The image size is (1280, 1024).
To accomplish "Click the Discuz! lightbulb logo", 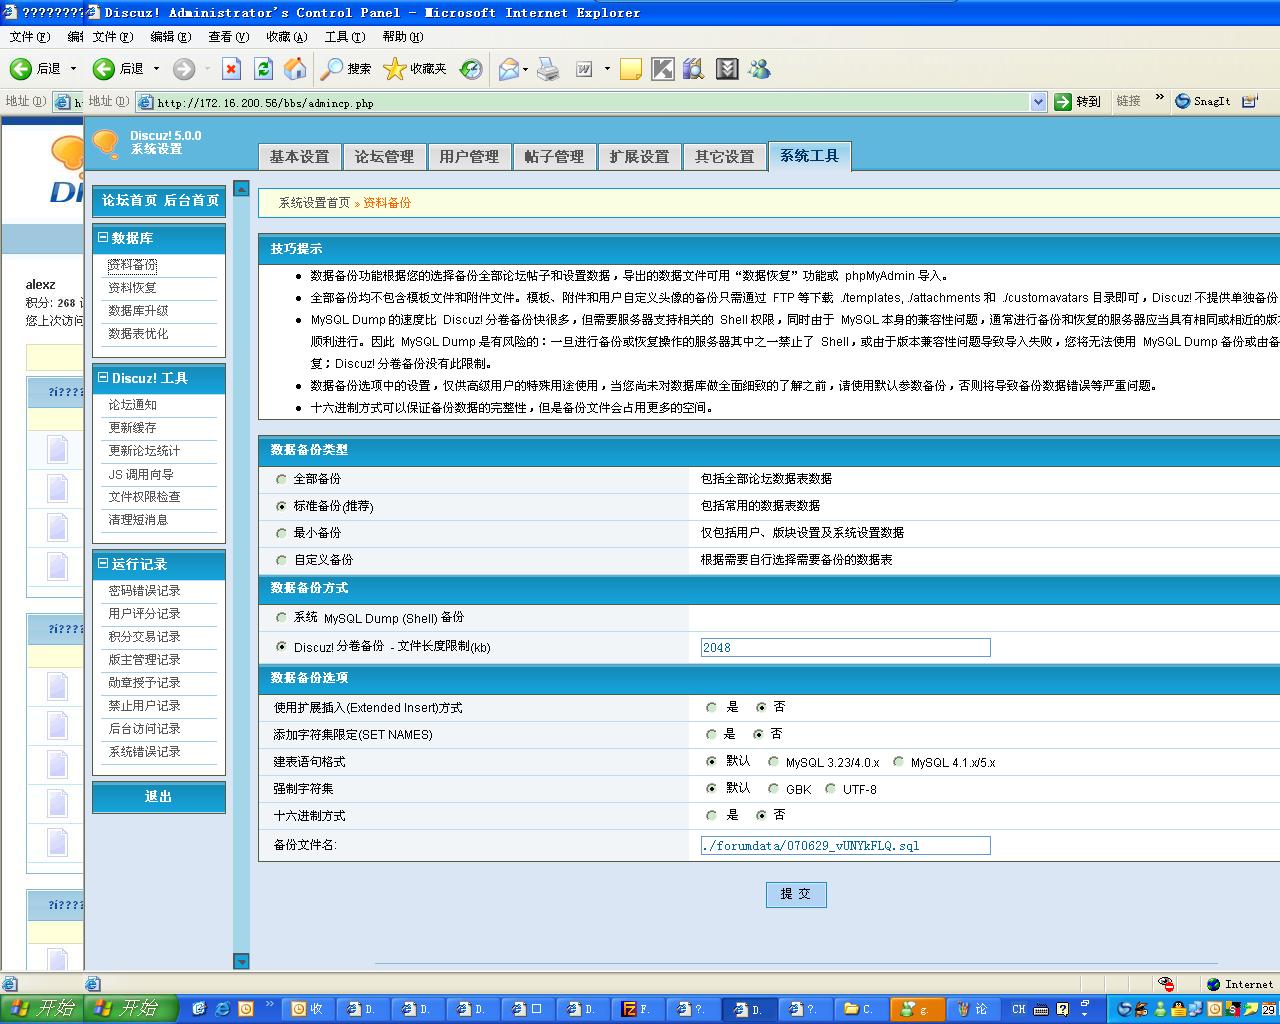I will click(x=106, y=144).
